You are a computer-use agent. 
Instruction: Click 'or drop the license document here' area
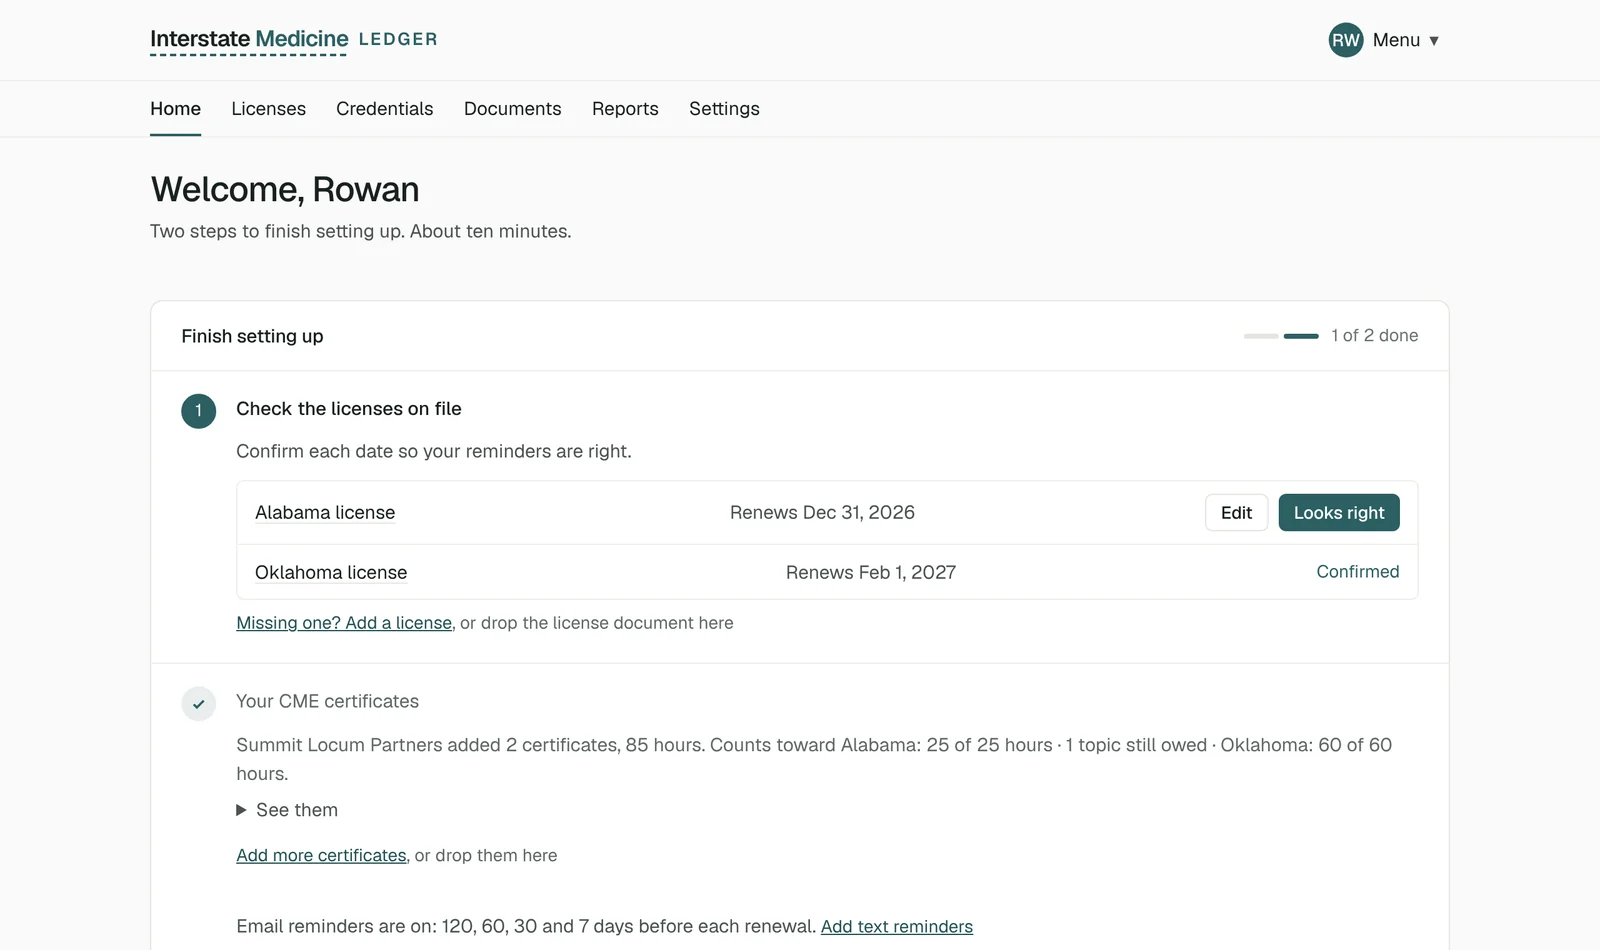(597, 623)
